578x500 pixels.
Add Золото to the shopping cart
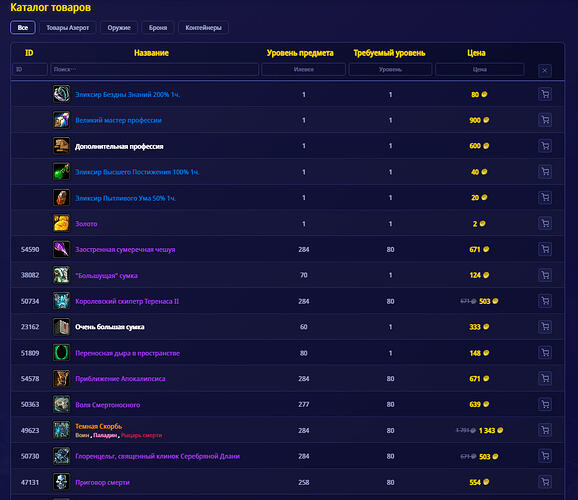point(545,223)
